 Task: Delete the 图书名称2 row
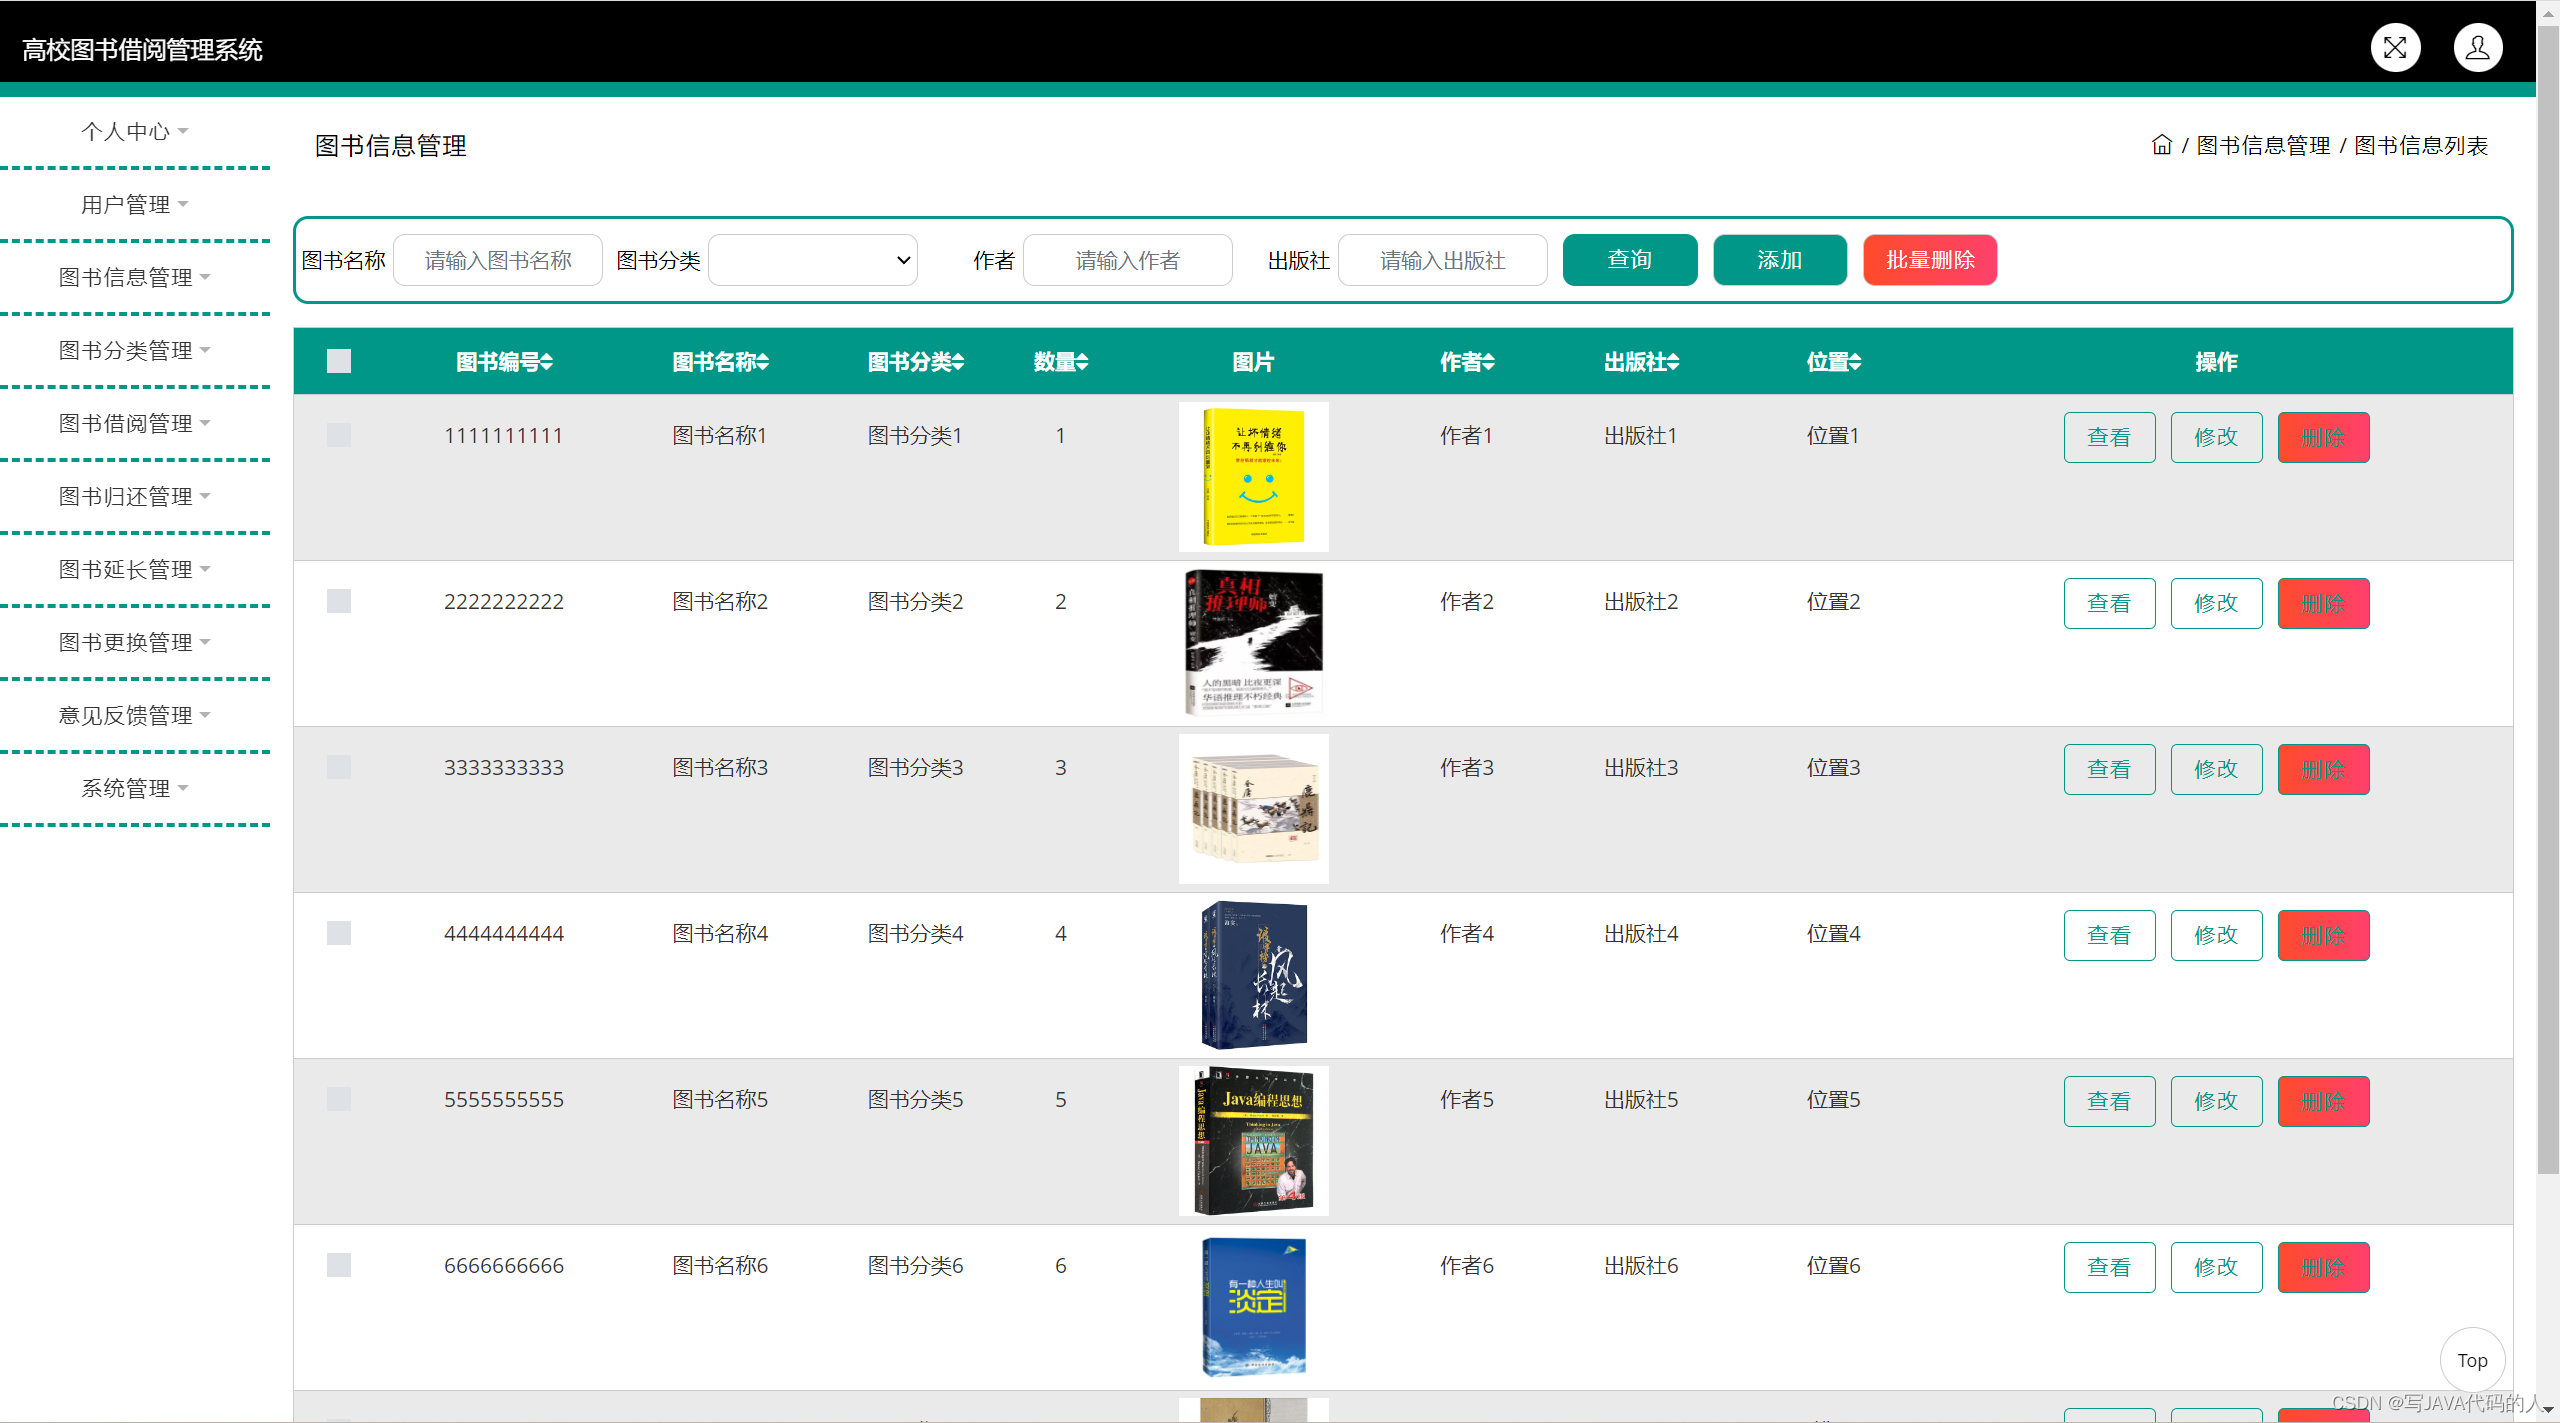[2323, 603]
